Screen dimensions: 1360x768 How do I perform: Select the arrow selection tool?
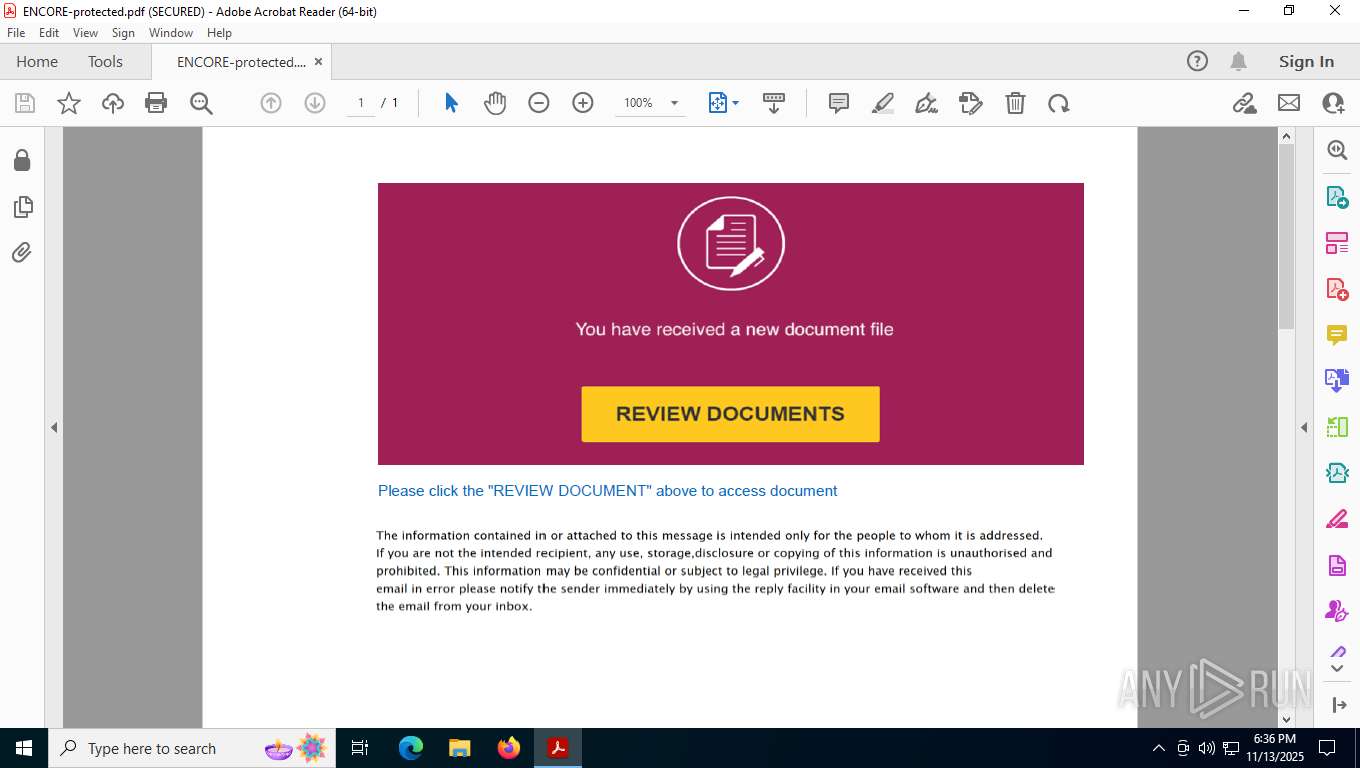(x=451, y=103)
